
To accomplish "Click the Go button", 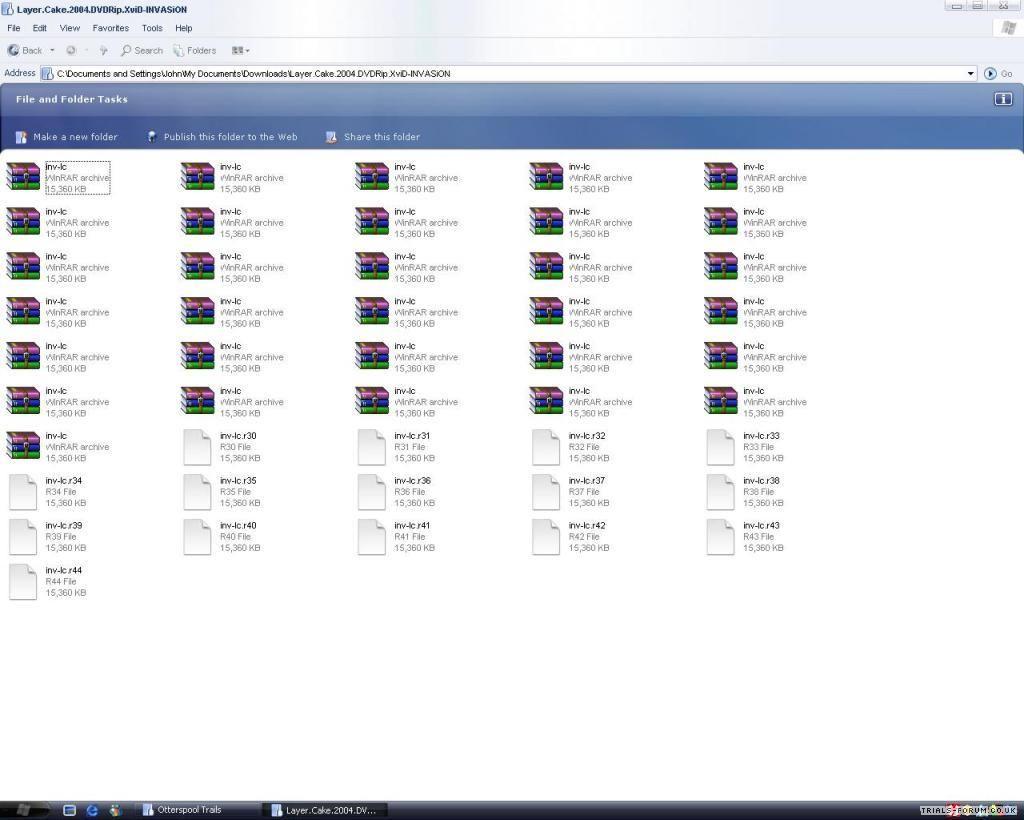I will (x=999, y=74).
